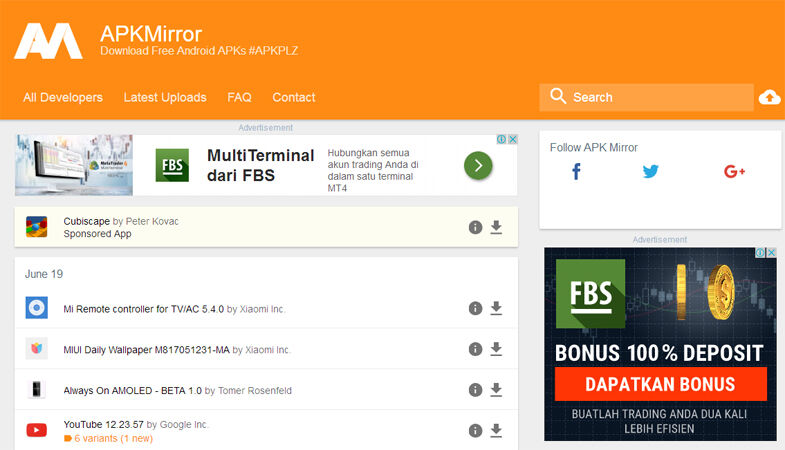Screen dimensions: 785x450
Task: Download YouTube 12.23.57 APK
Action: tap(496, 431)
